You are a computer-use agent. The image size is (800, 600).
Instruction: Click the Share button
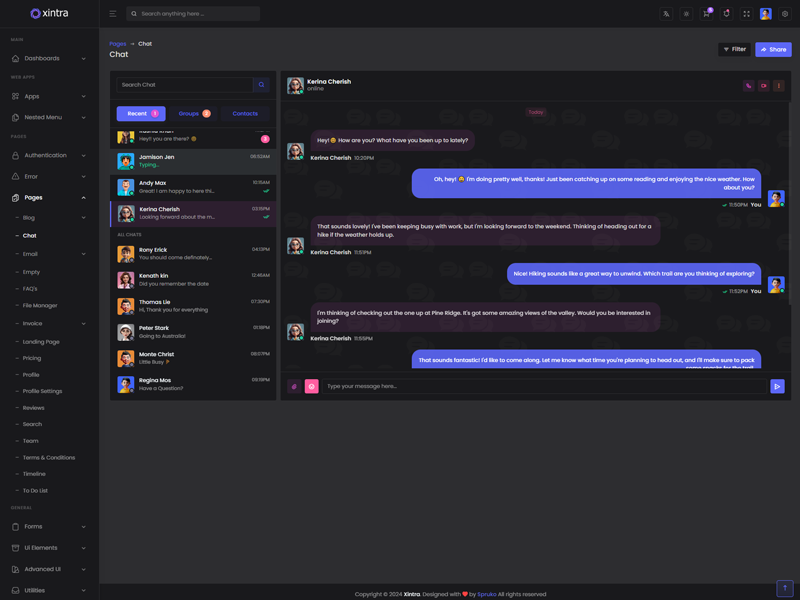(773, 49)
